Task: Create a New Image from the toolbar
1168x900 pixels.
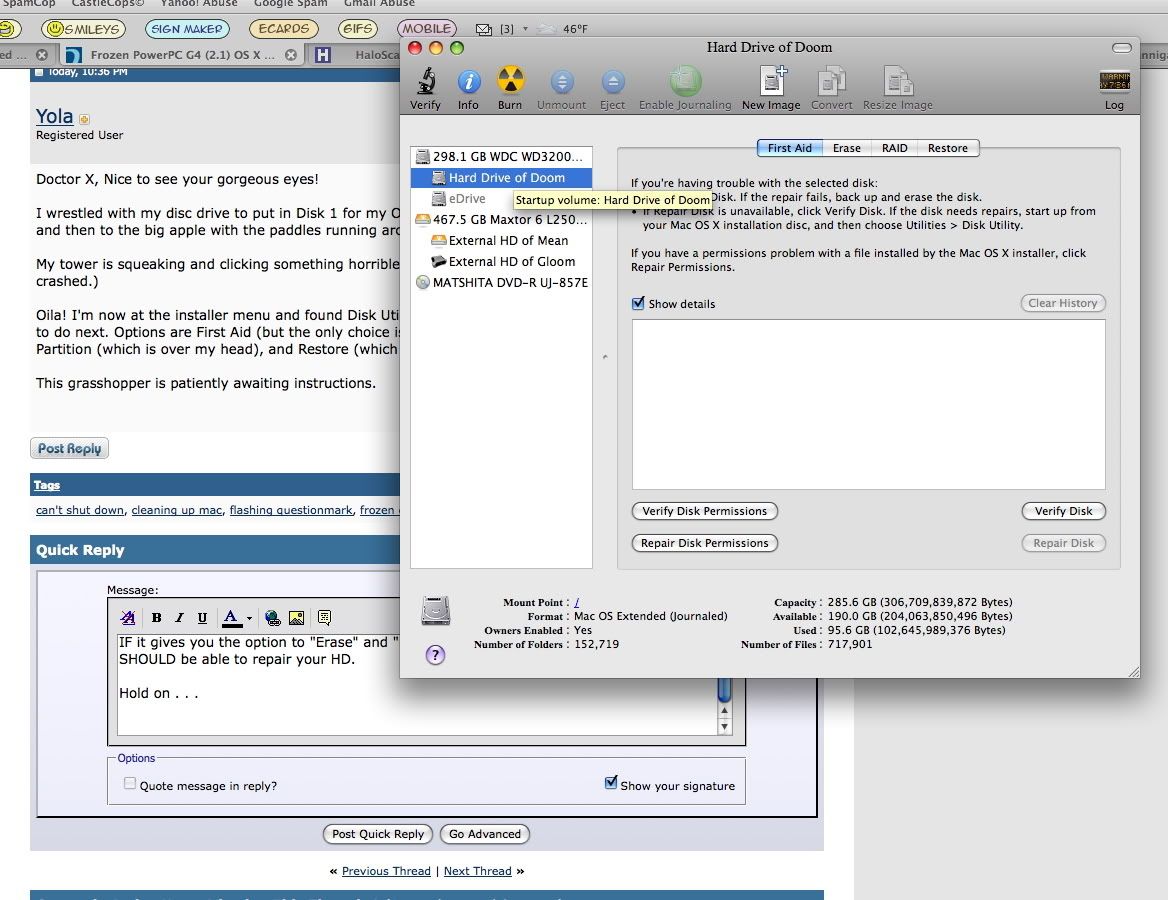Action: click(772, 81)
